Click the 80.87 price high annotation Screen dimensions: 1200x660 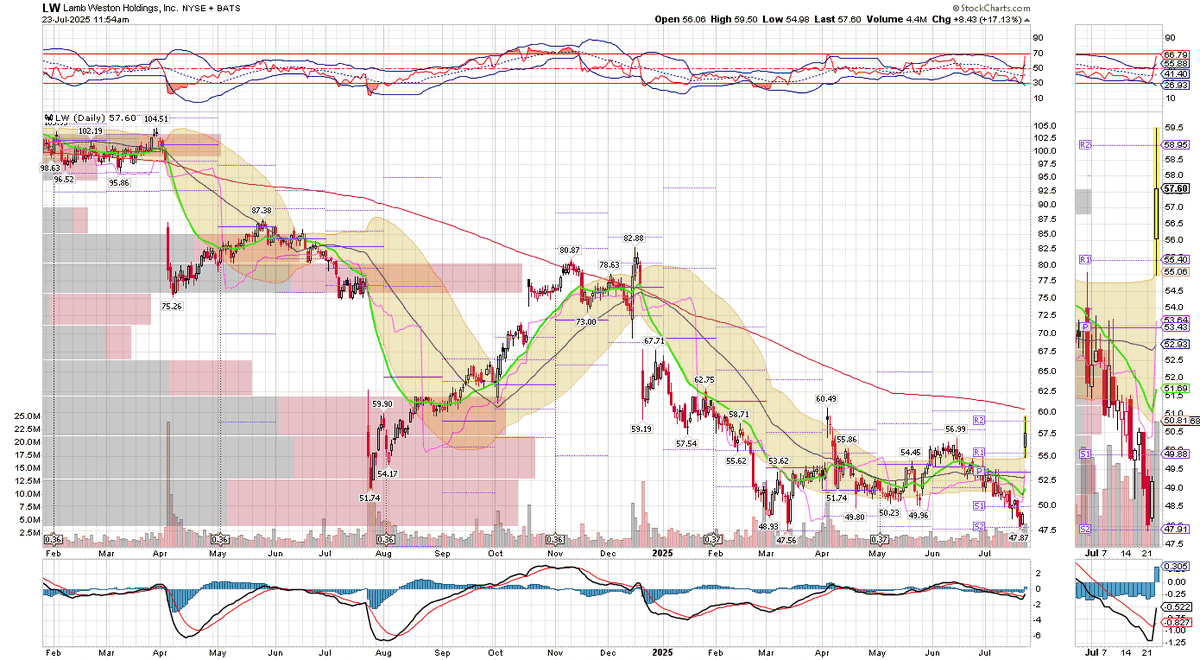pyautogui.click(x=569, y=249)
